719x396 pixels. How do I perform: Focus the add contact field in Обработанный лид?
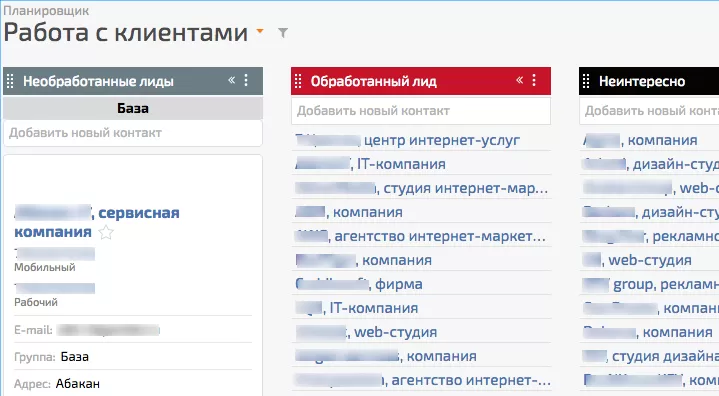click(x=421, y=111)
